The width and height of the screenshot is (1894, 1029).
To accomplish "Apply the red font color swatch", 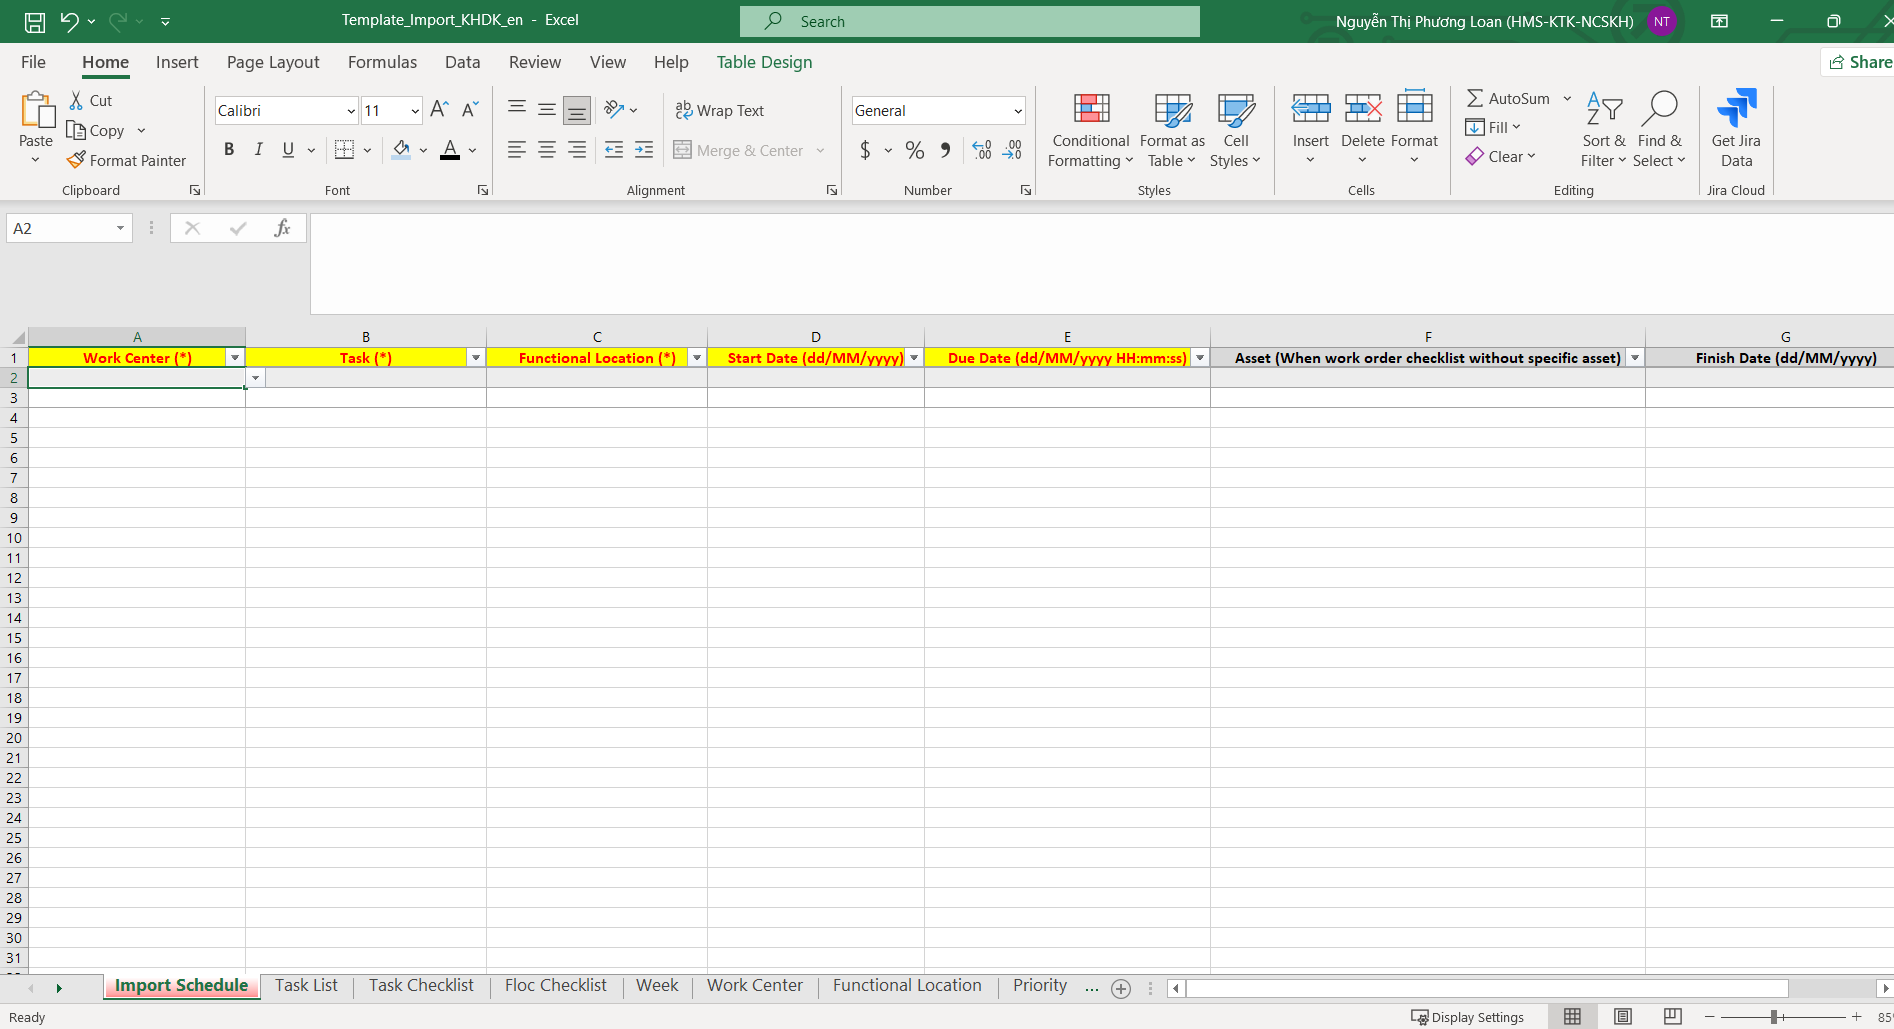I will coord(450,150).
